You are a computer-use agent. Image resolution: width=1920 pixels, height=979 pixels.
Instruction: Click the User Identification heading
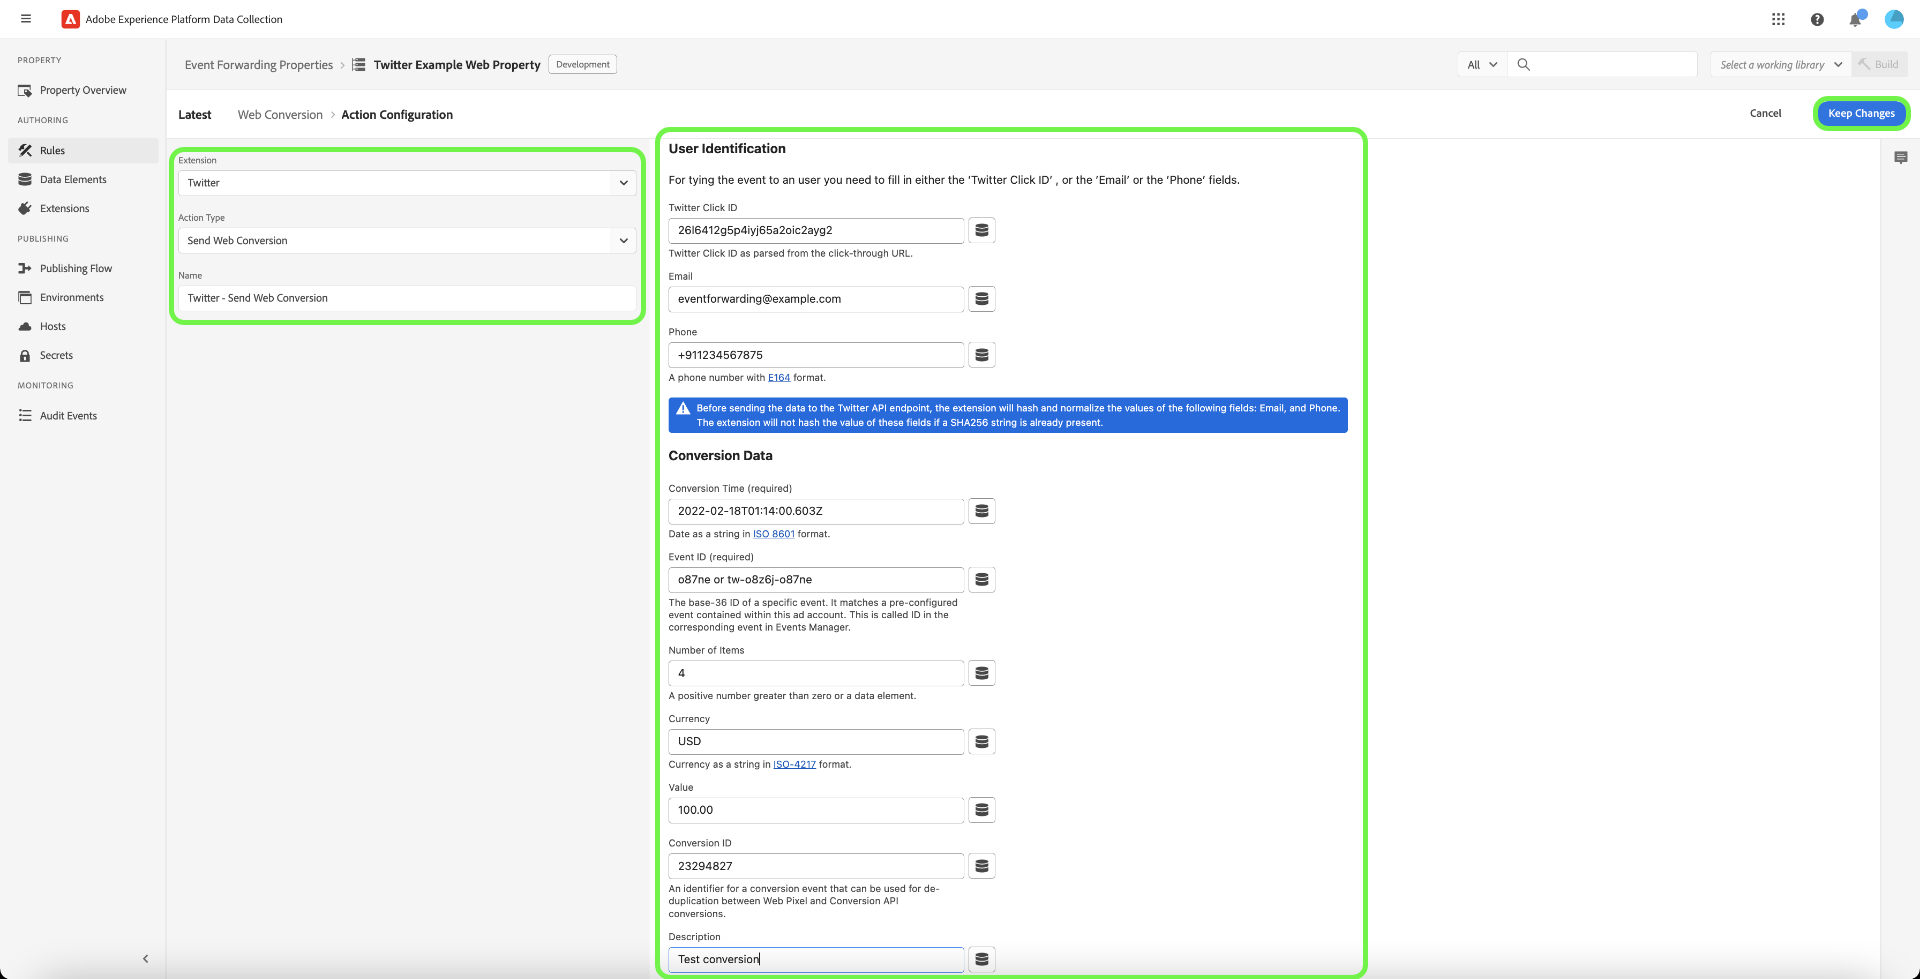tap(727, 149)
